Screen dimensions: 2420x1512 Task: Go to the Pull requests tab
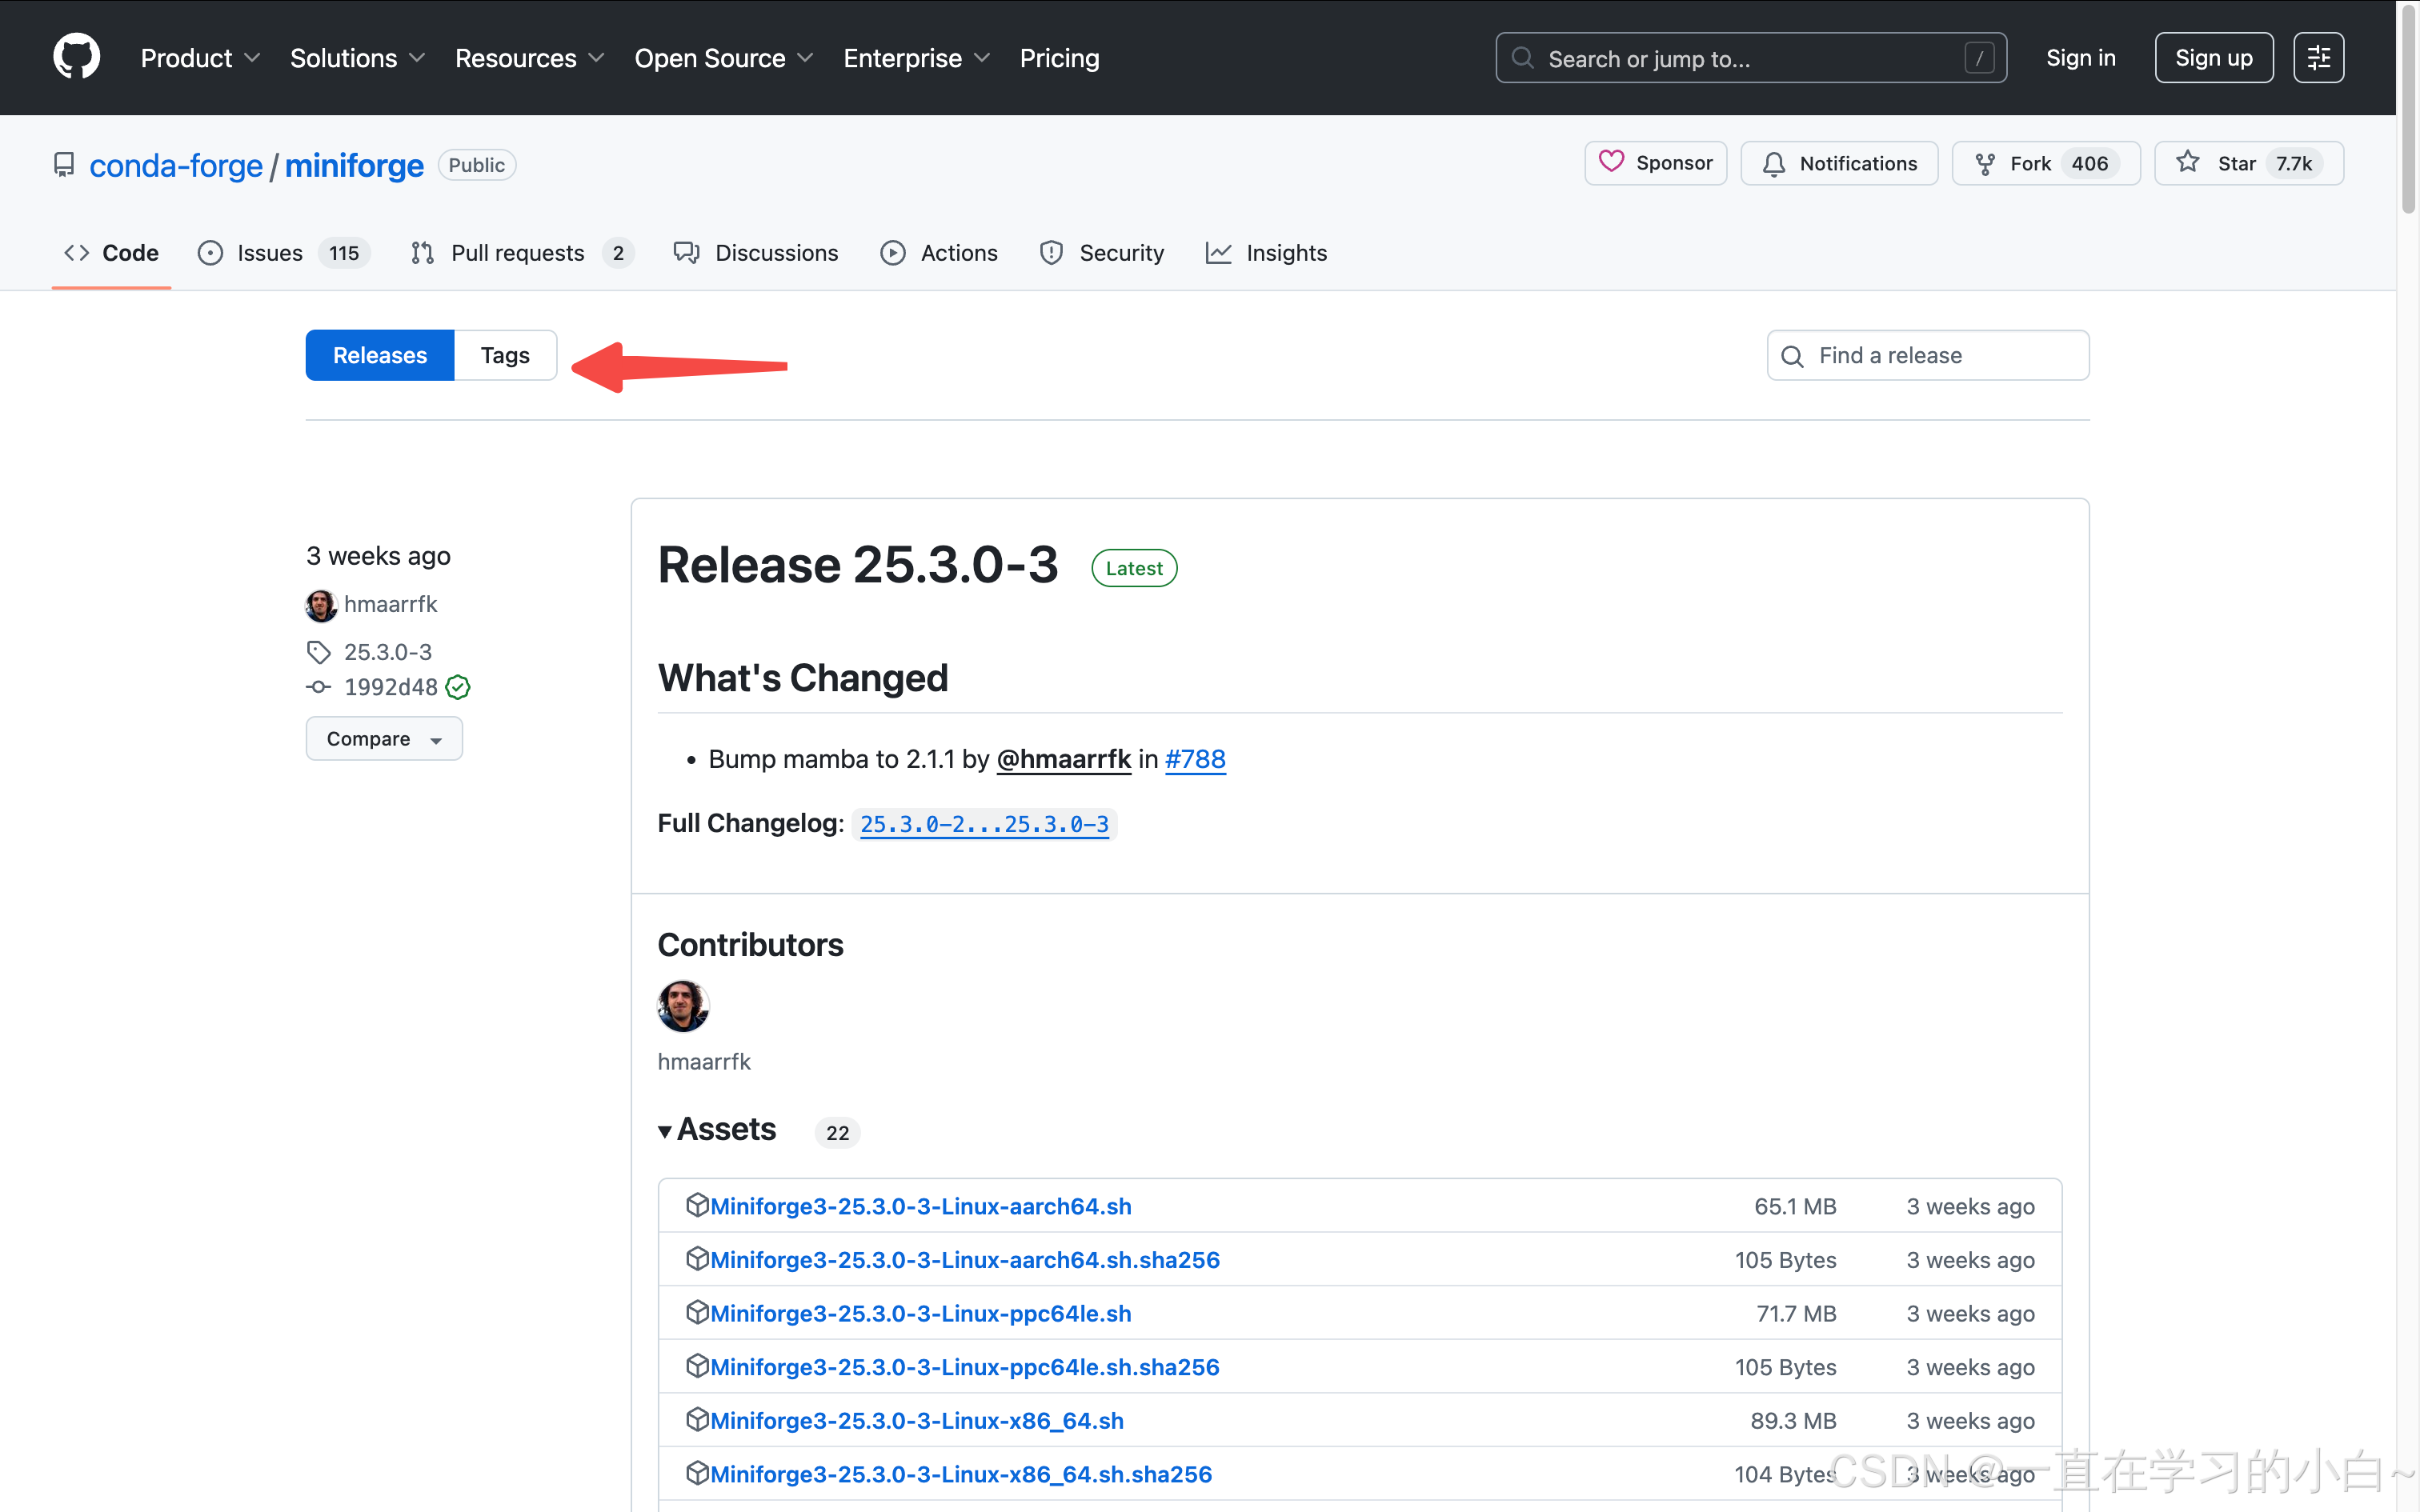[x=520, y=253]
